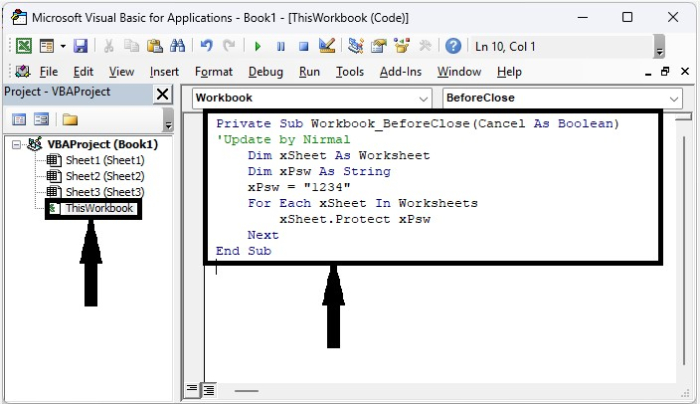This screenshot has height=404, width=700.
Task: Click the Toolbox wrench icon
Action: click(x=425, y=46)
